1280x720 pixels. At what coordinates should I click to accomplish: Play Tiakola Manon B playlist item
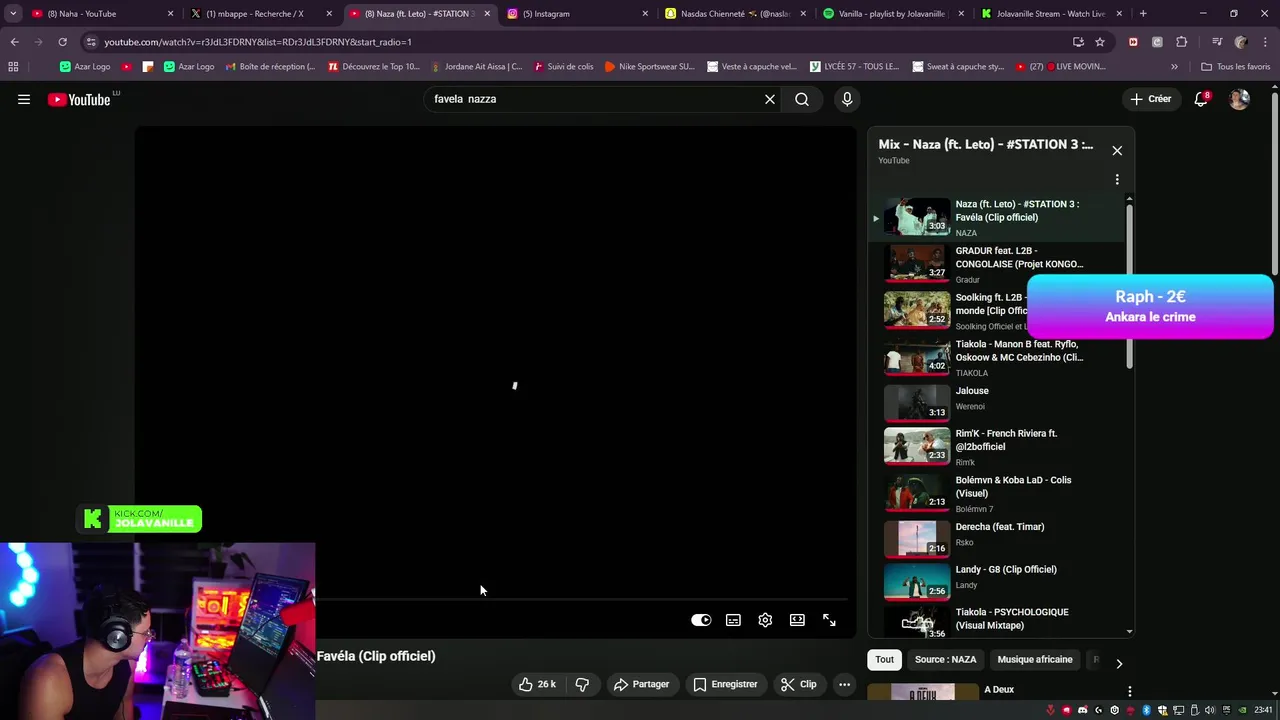coord(995,358)
